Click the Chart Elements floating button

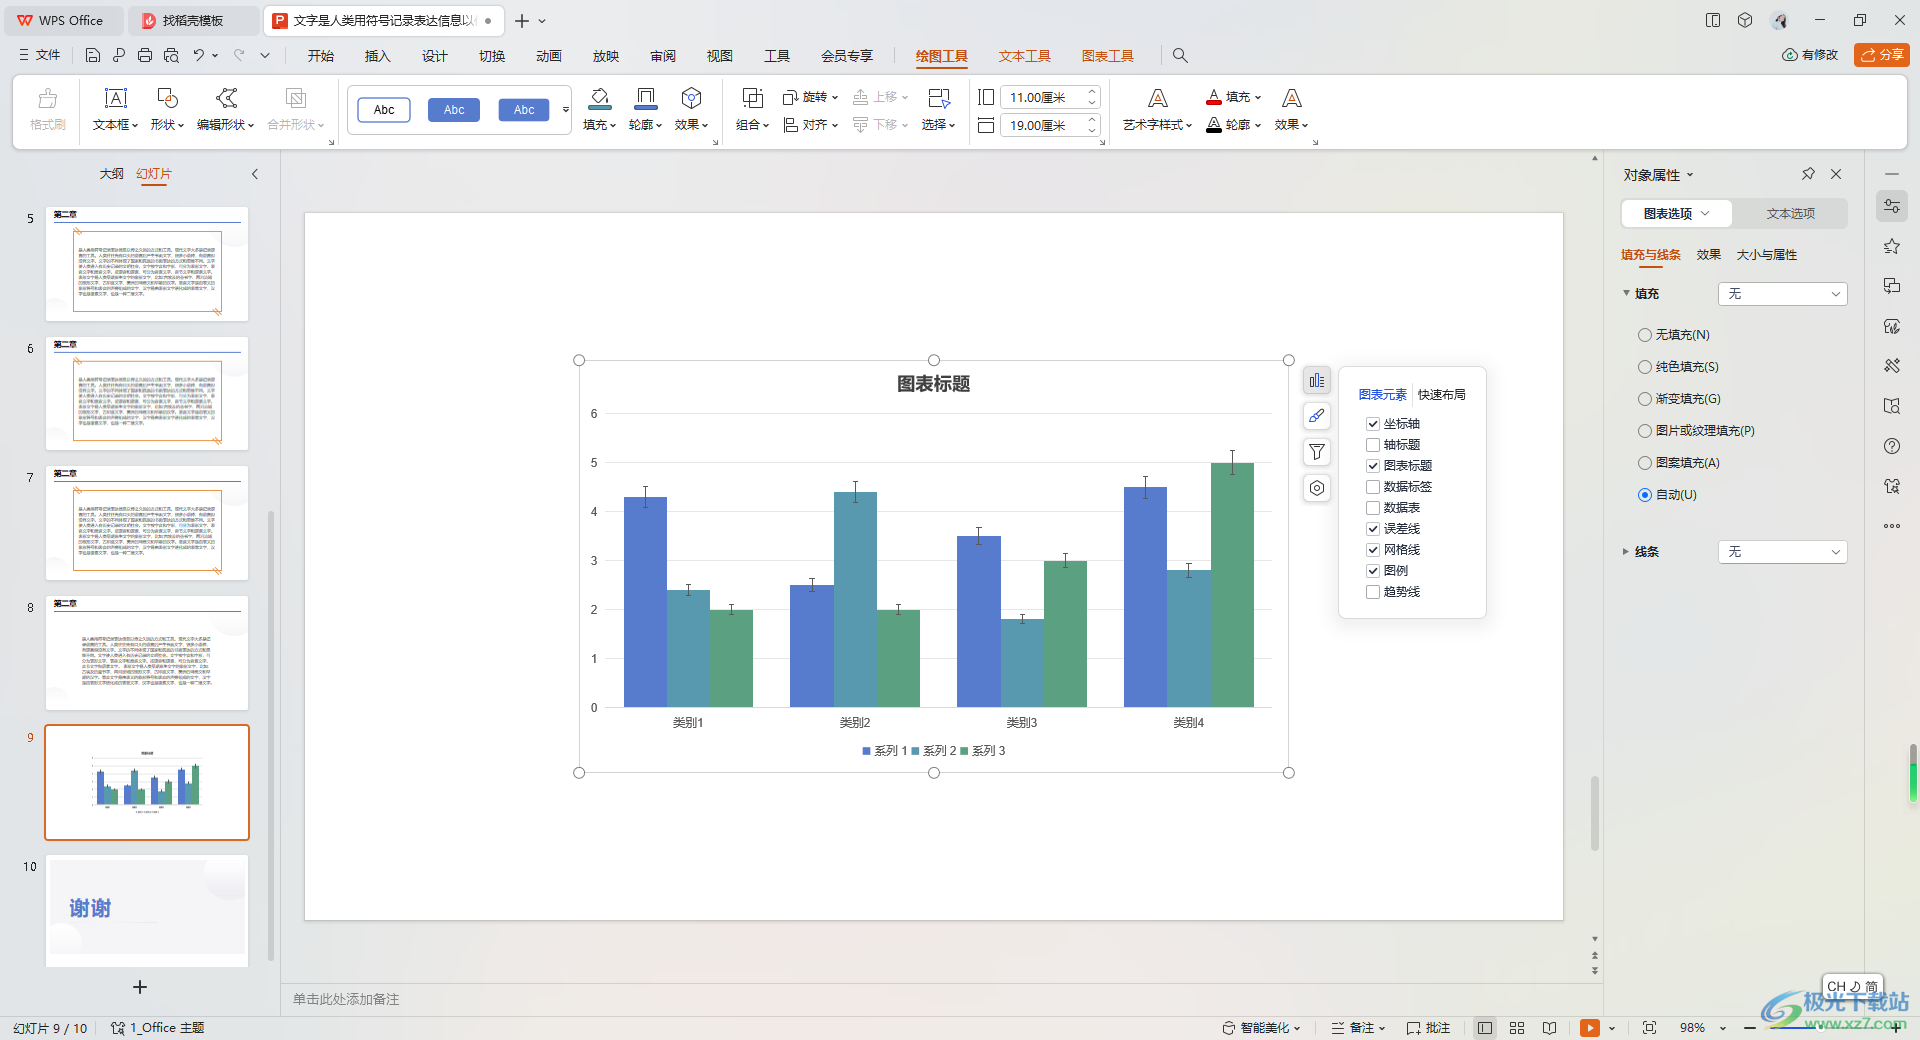(1317, 381)
